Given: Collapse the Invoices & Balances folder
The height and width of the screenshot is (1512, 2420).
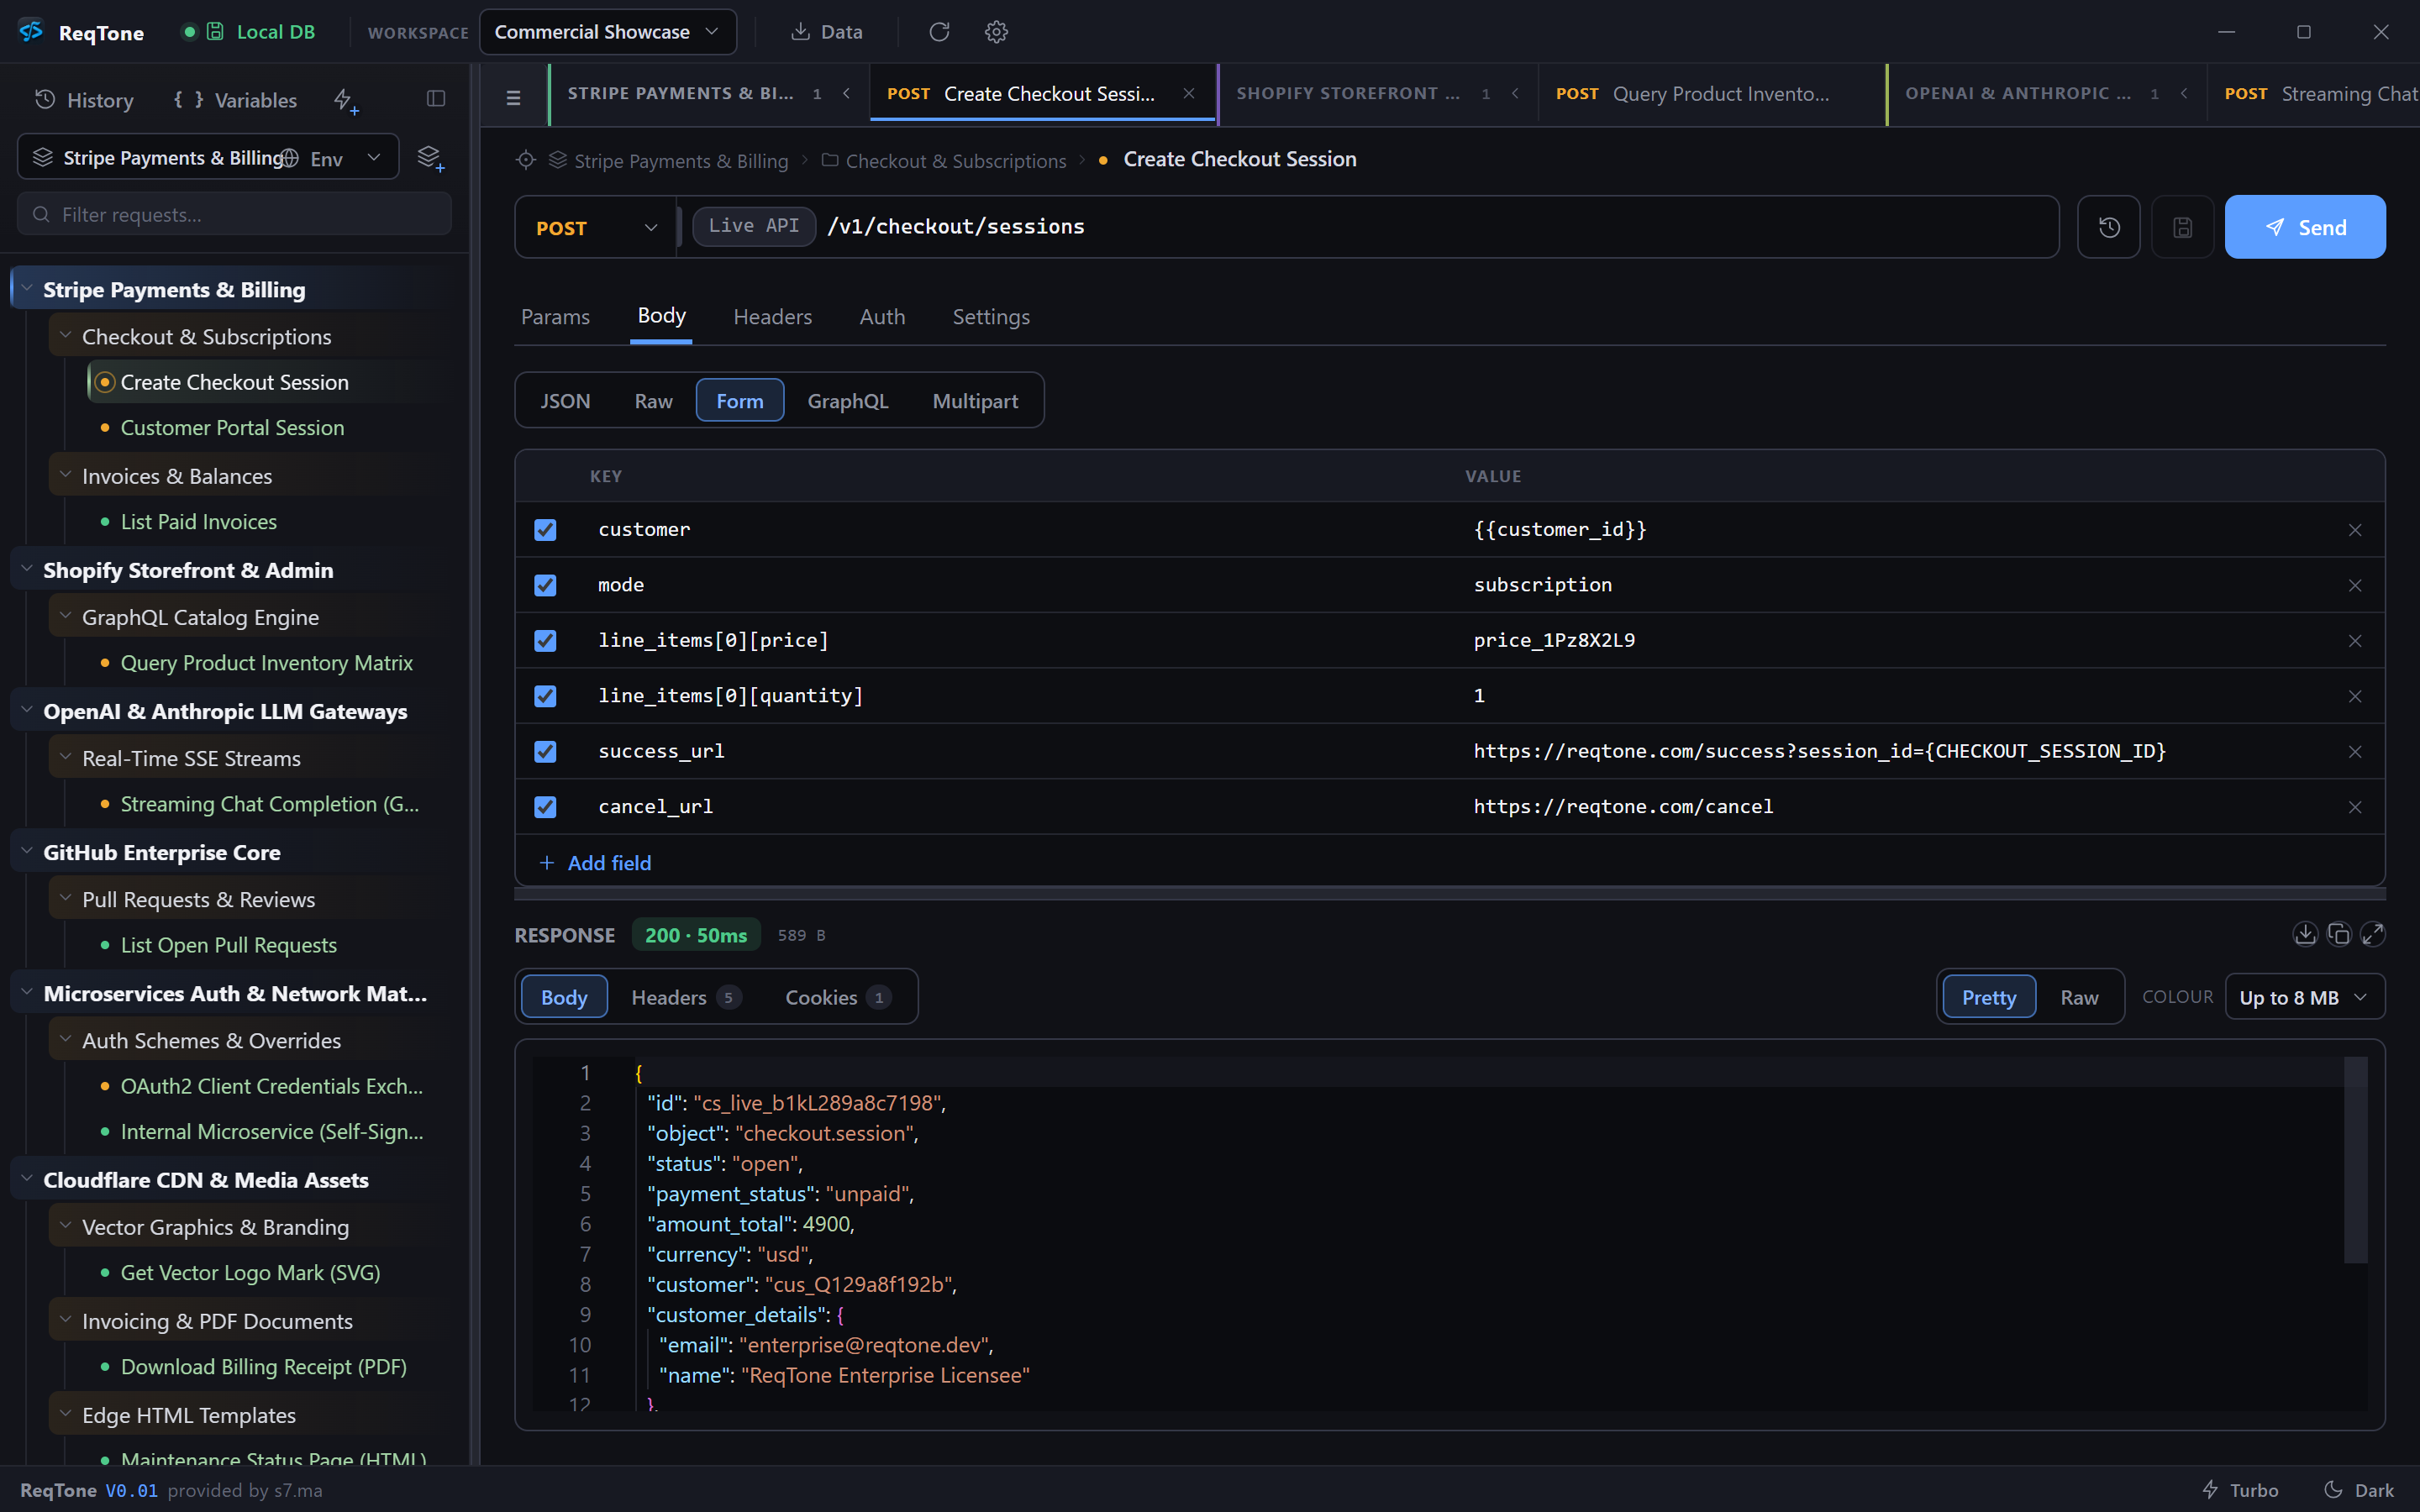Looking at the screenshot, I should coord(65,475).
